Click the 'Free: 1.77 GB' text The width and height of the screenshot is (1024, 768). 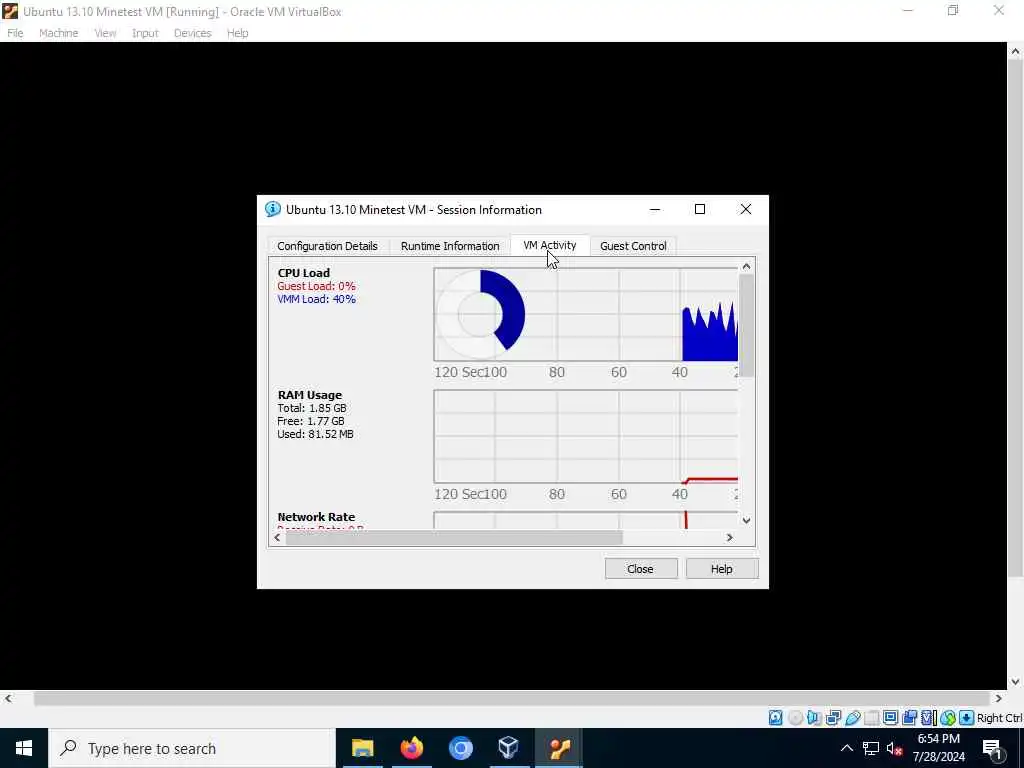pos(310,421)
